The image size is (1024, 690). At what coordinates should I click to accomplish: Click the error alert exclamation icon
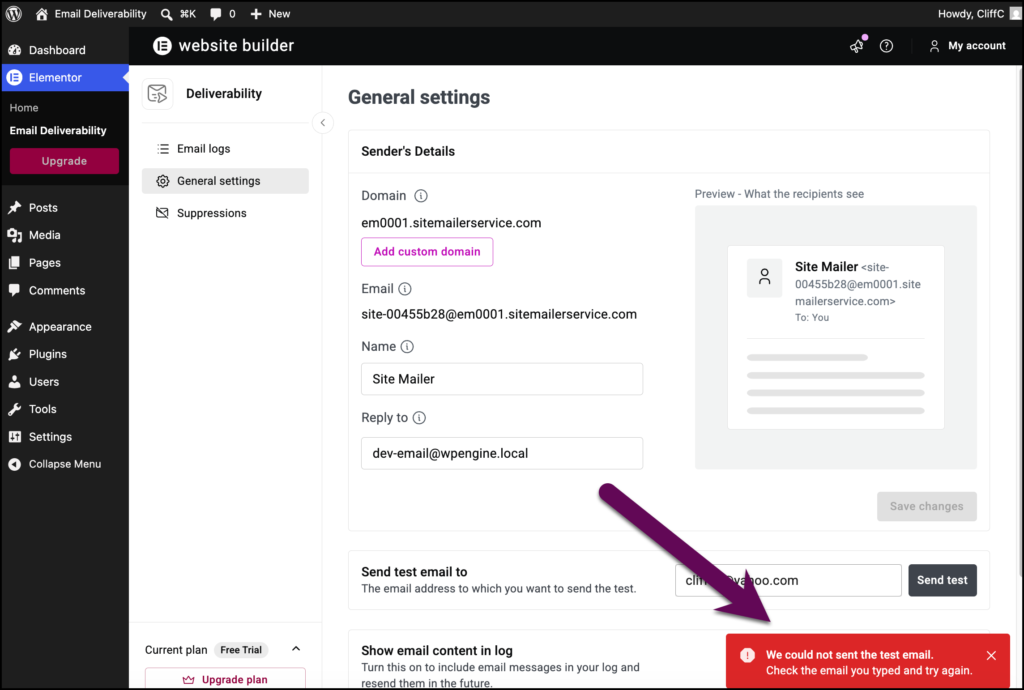[x=748, y=655]
